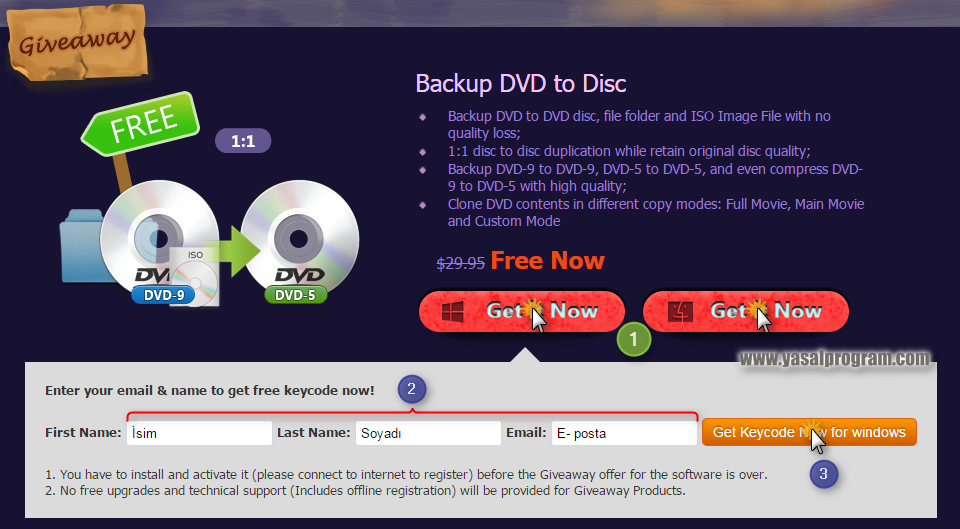Click the Windows logo icon
Screen dimensions: 960x529
click(452, 312)
